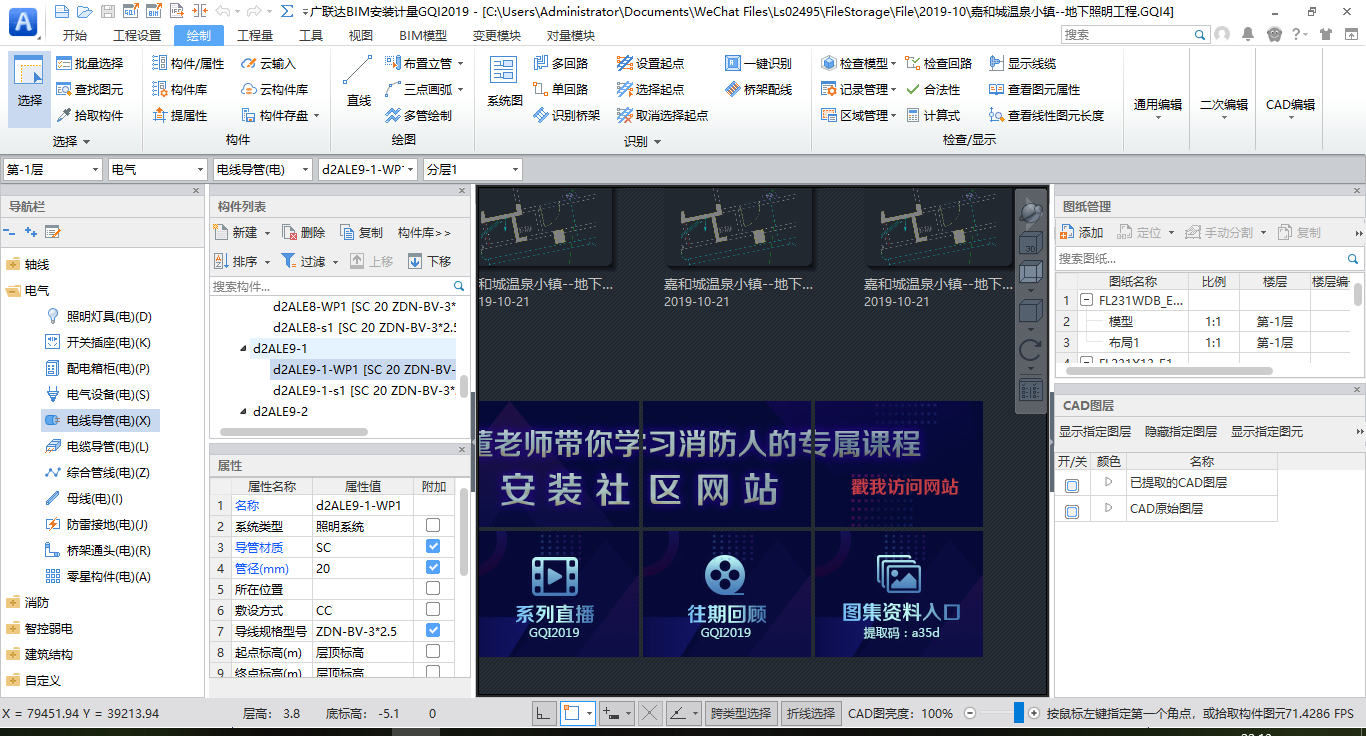Viewport: 1366px width, 736px height.
Task: Click 删除 in component list toolbar
Action: (303, 232)
